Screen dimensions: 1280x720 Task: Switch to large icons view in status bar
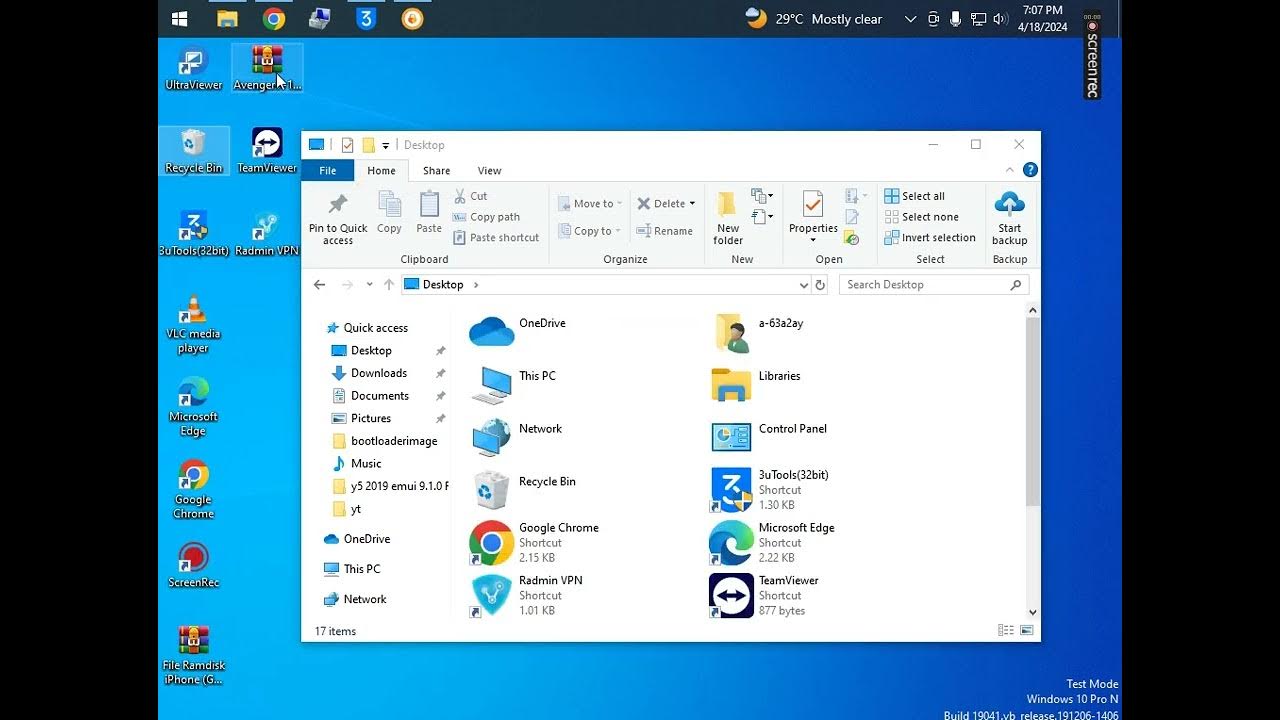click(1026, 631)
